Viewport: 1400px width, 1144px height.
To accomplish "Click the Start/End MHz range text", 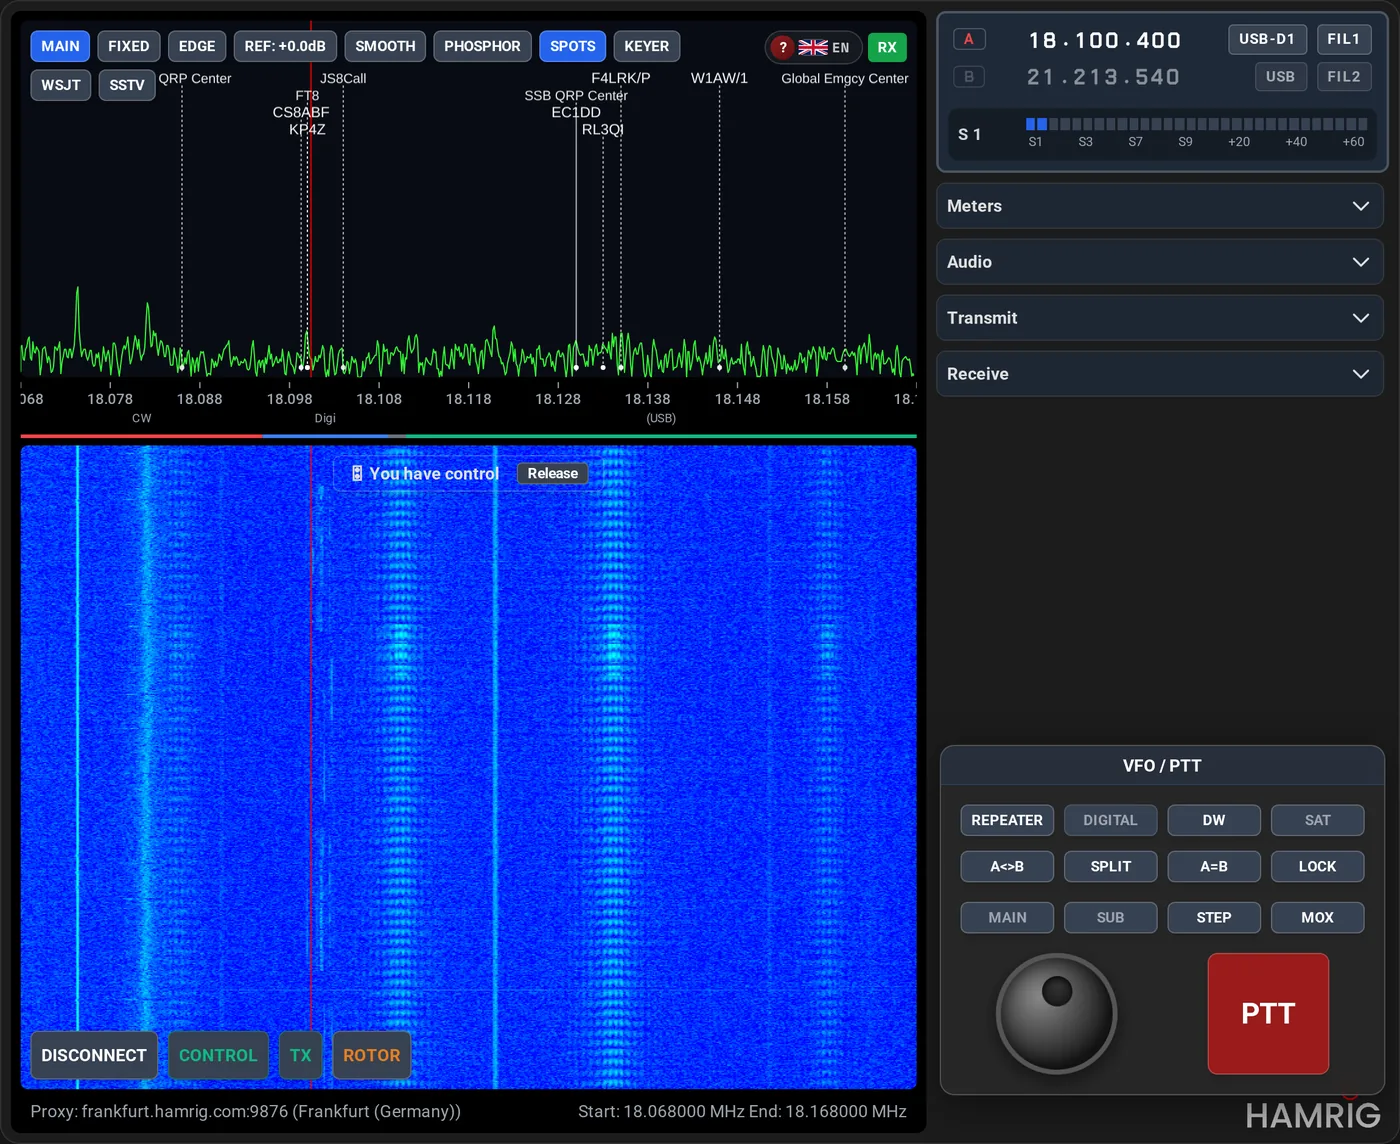I will [742, 1111].
